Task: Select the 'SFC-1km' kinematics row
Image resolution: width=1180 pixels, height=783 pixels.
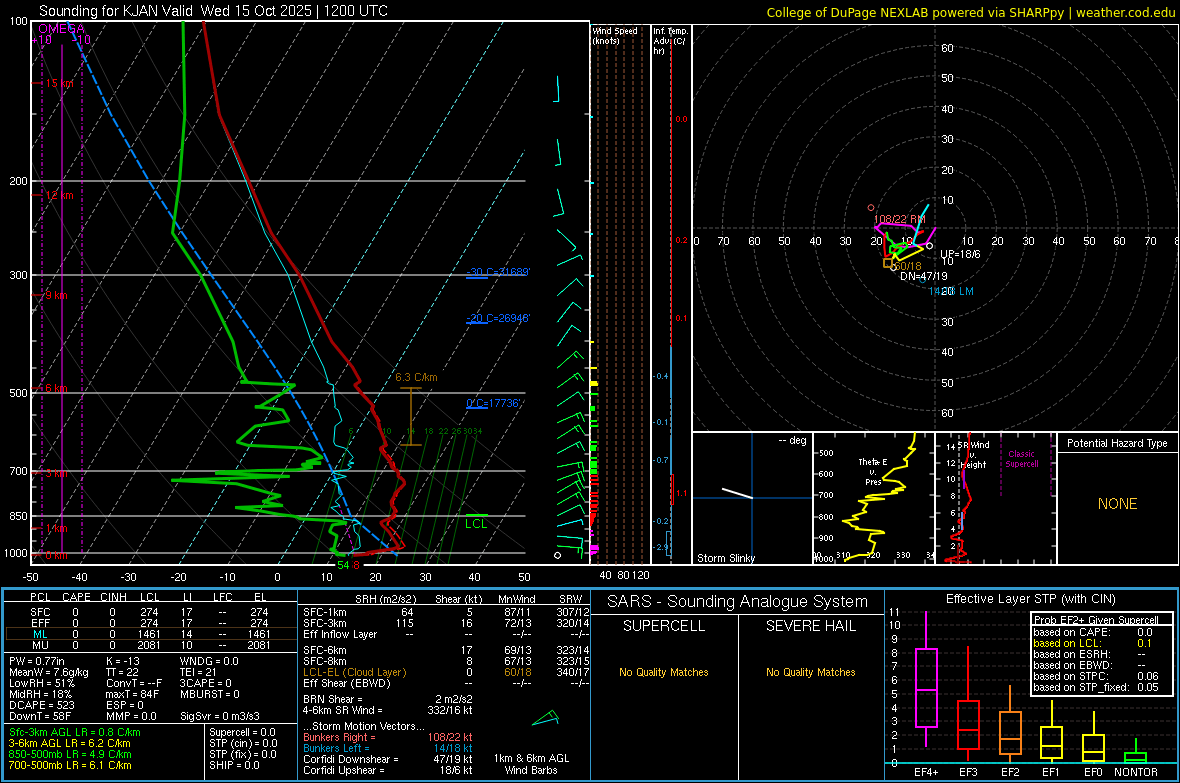Action: coord(446,612)
